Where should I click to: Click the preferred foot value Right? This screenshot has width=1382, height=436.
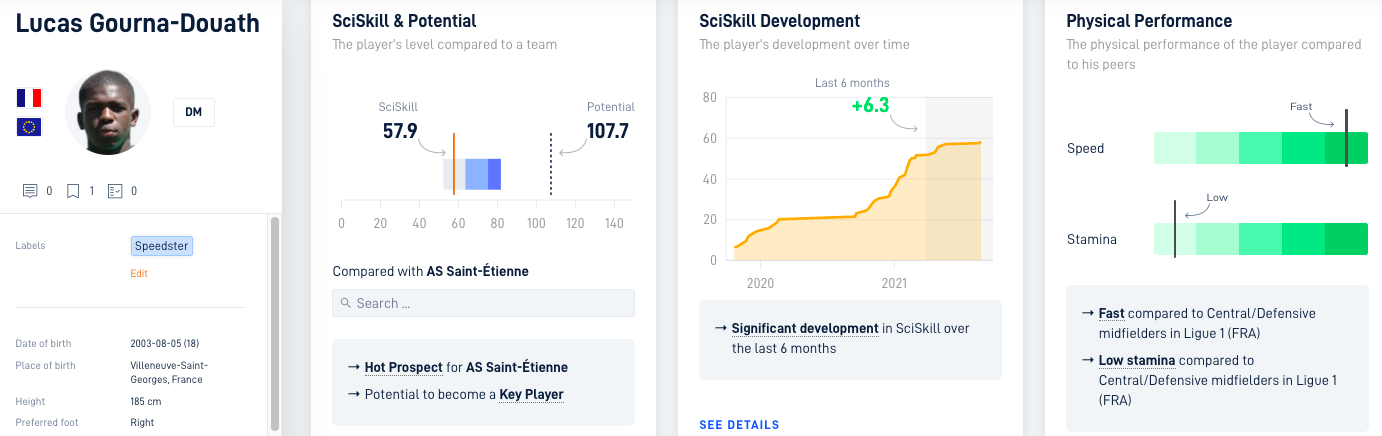tap(142, 422)
